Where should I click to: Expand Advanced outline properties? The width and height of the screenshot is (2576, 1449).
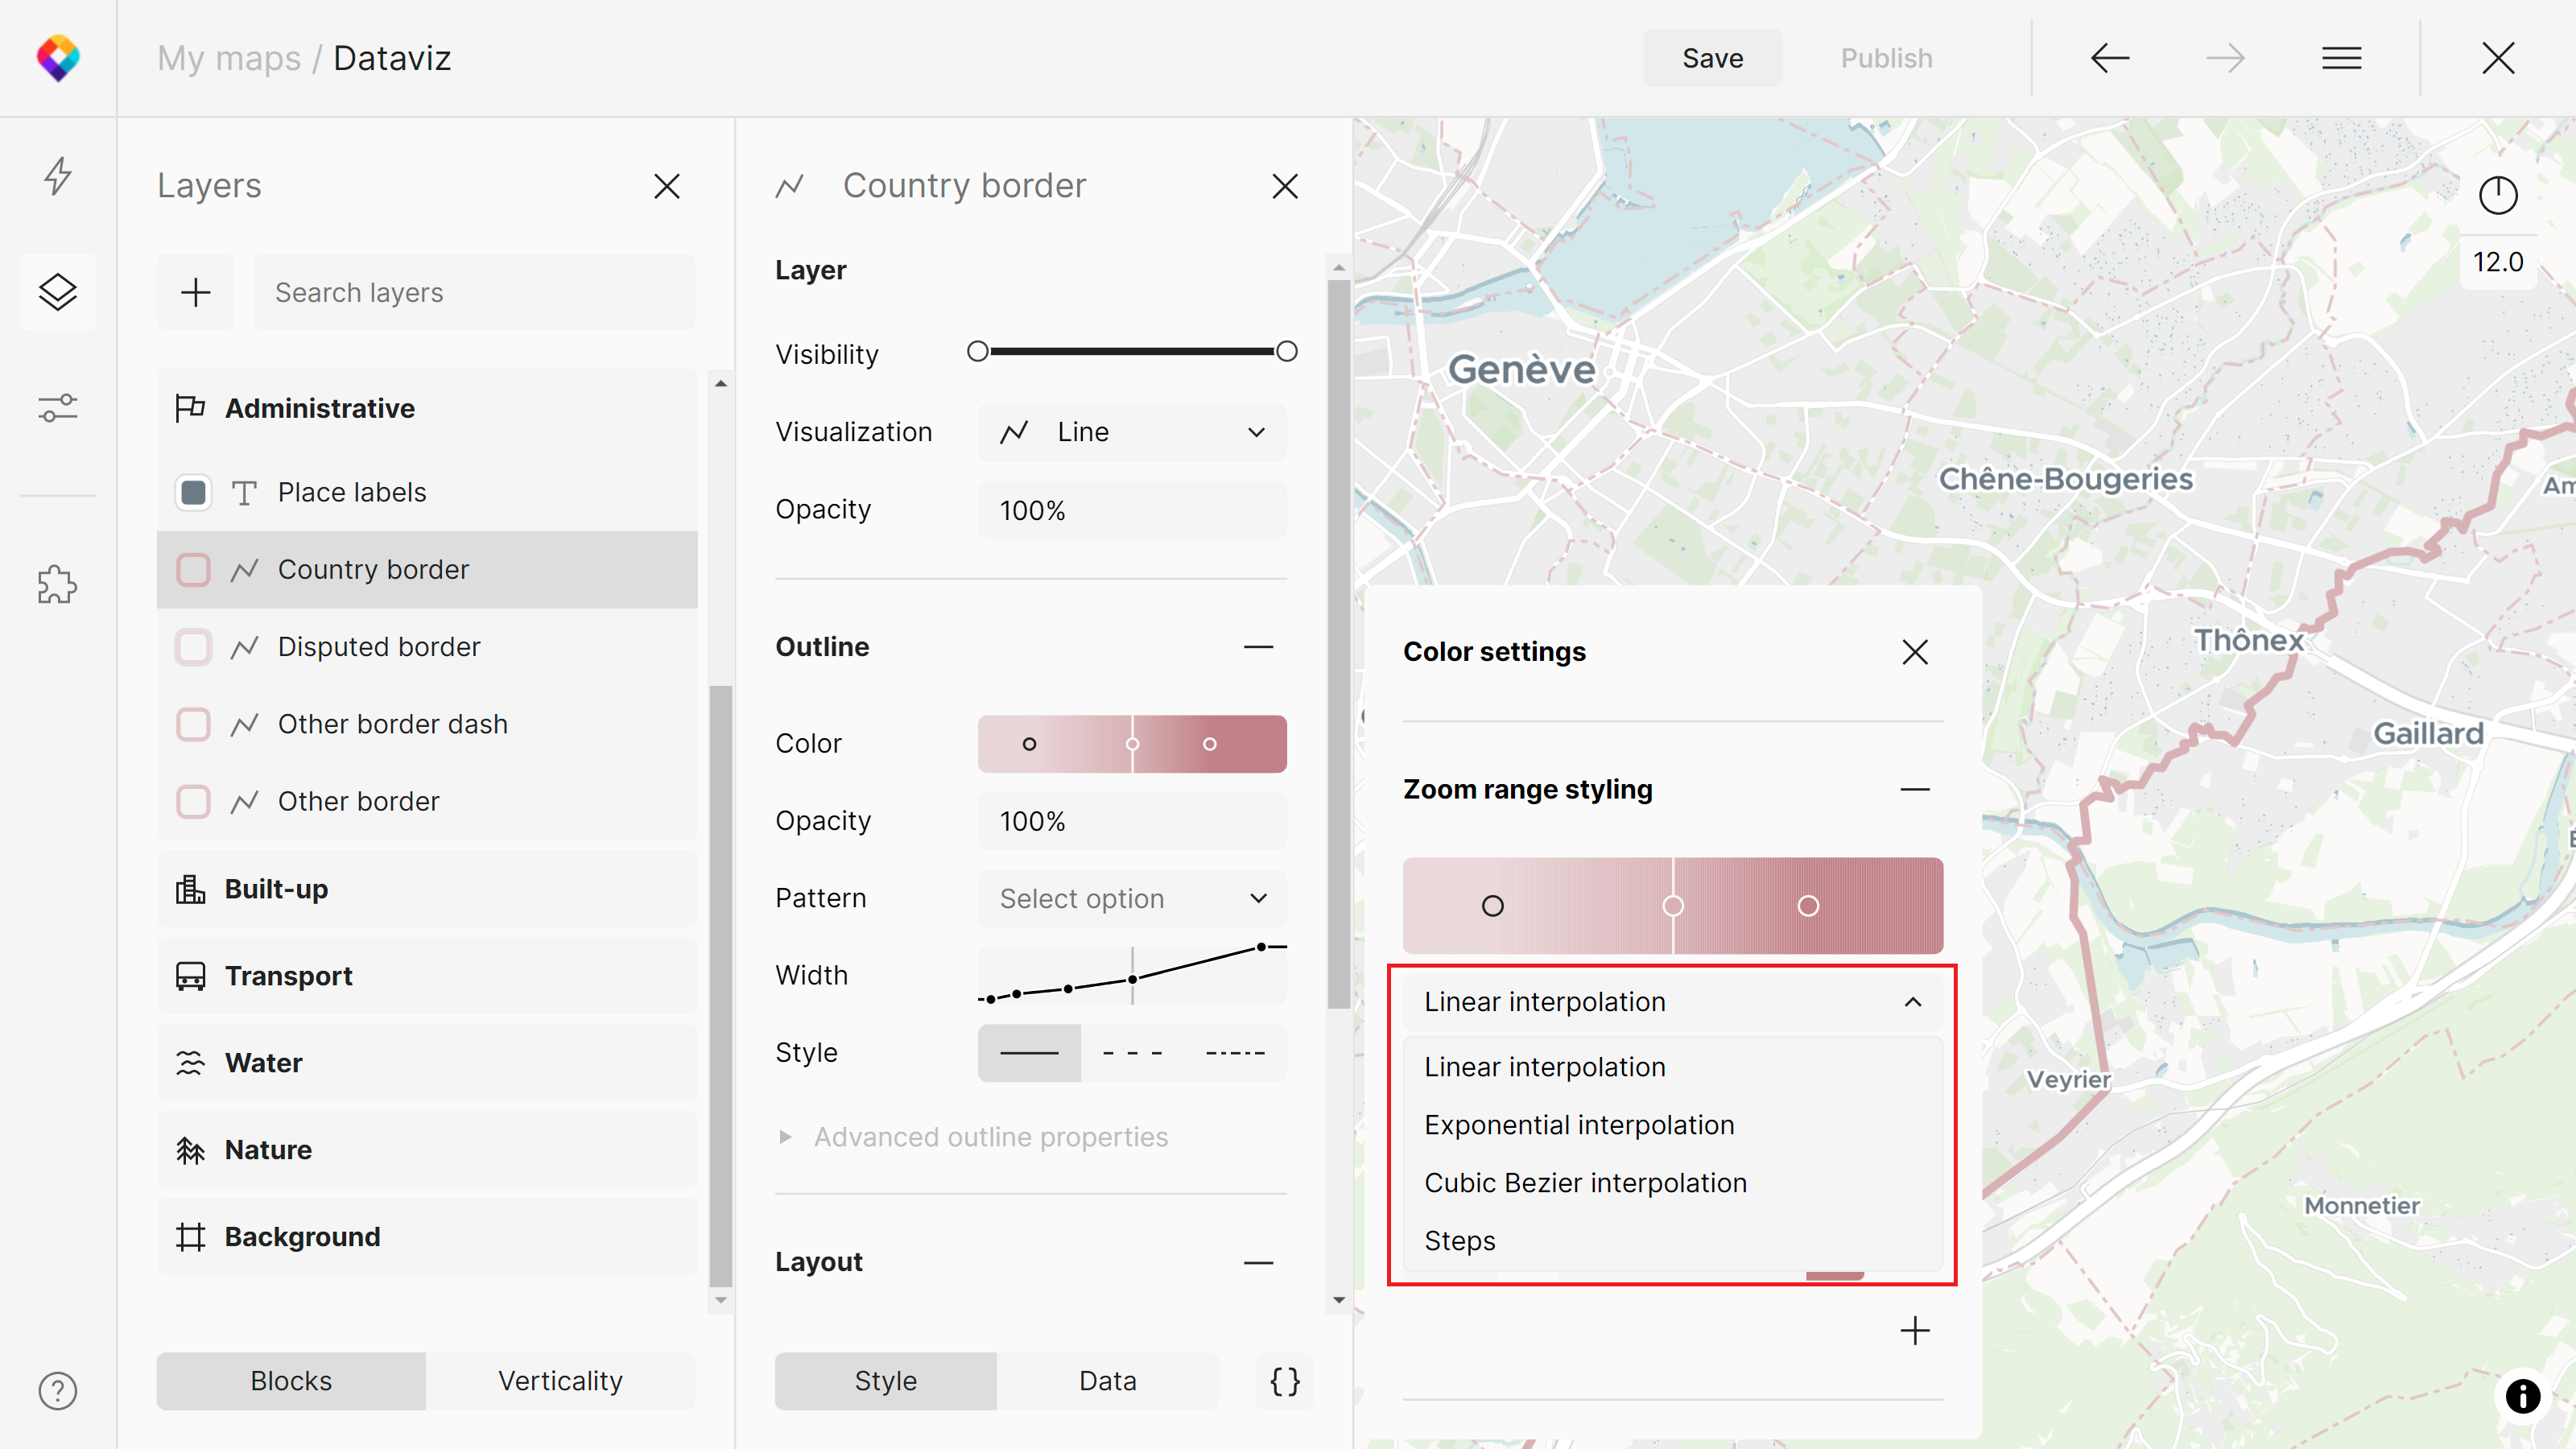coord(990,1137)
